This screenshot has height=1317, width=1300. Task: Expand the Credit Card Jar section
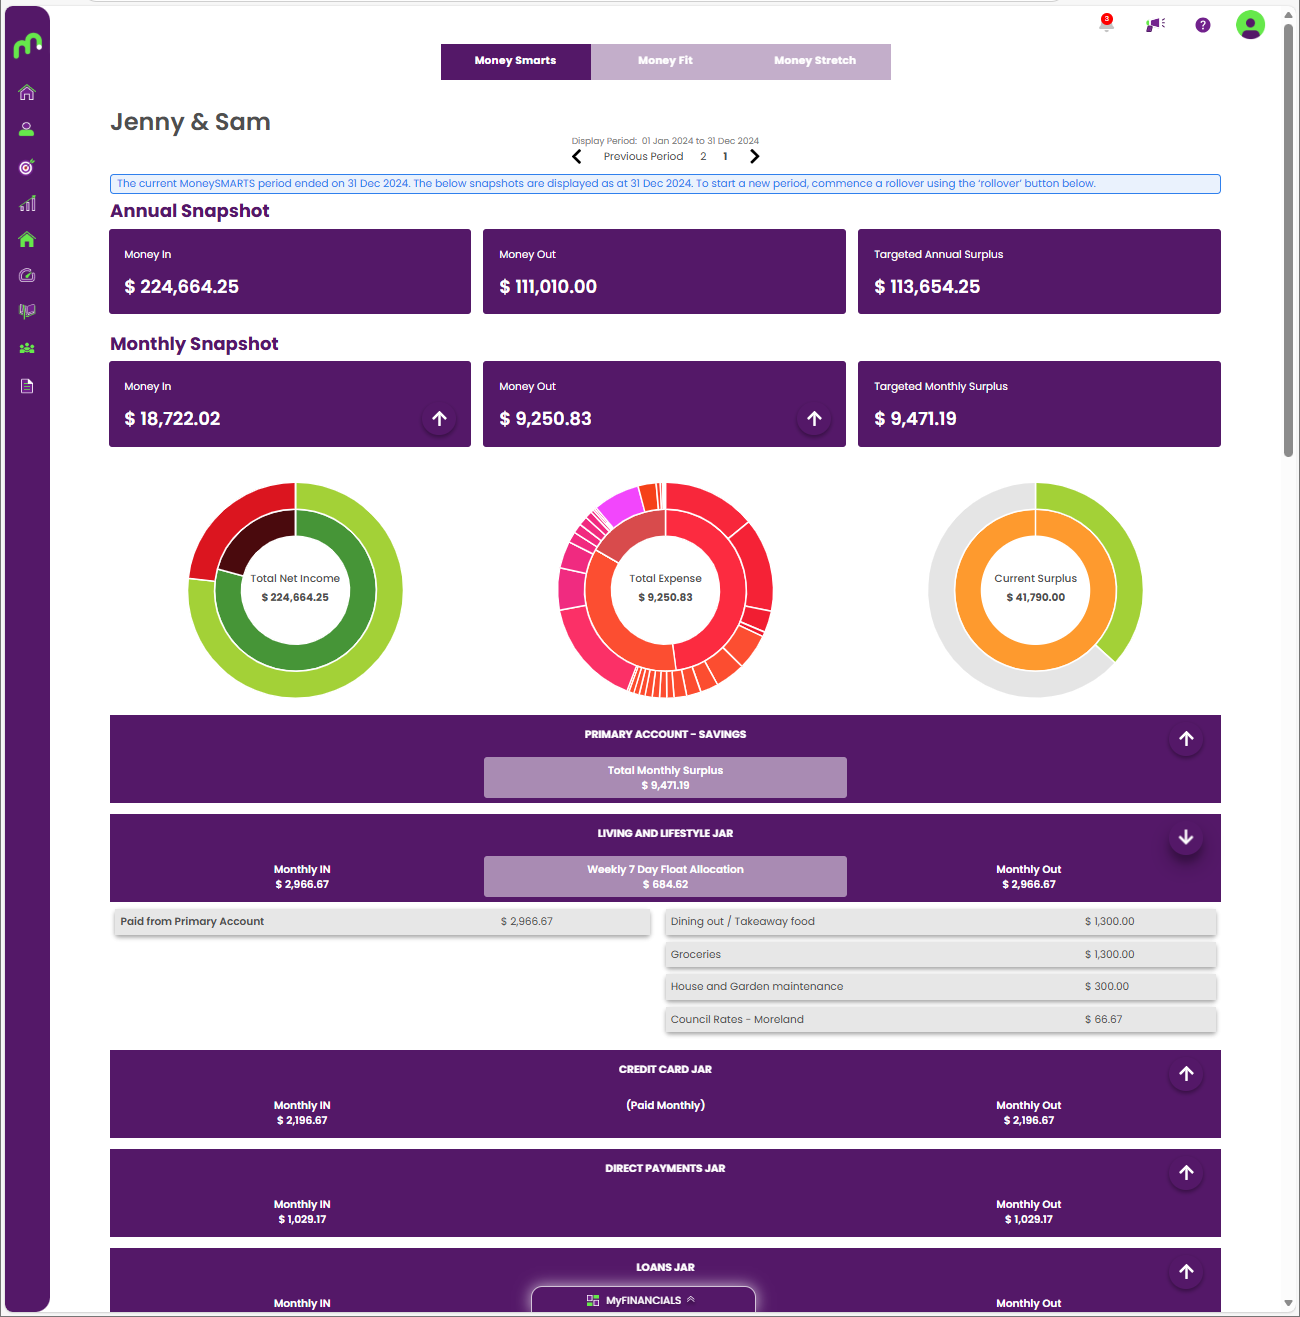(x=1186, y=1074)
